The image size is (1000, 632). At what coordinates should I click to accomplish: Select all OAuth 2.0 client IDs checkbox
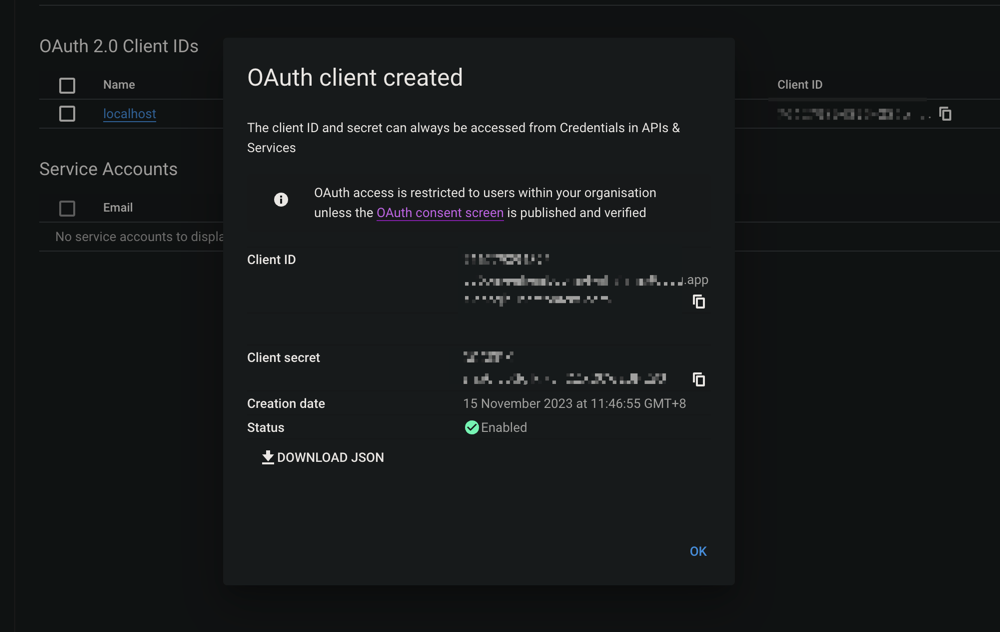point(67,85)
